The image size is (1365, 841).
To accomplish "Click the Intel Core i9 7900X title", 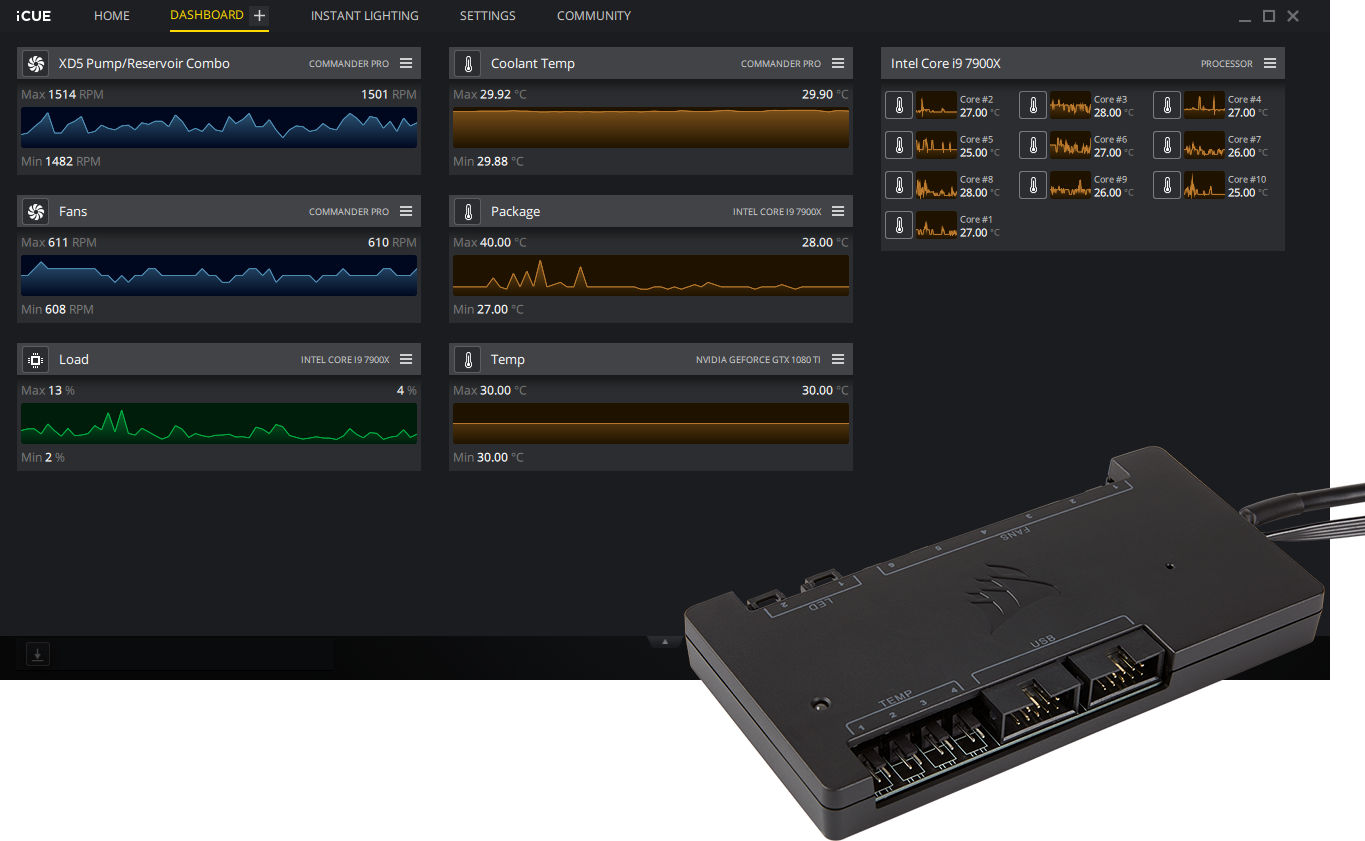I will [x=946, y=63].
